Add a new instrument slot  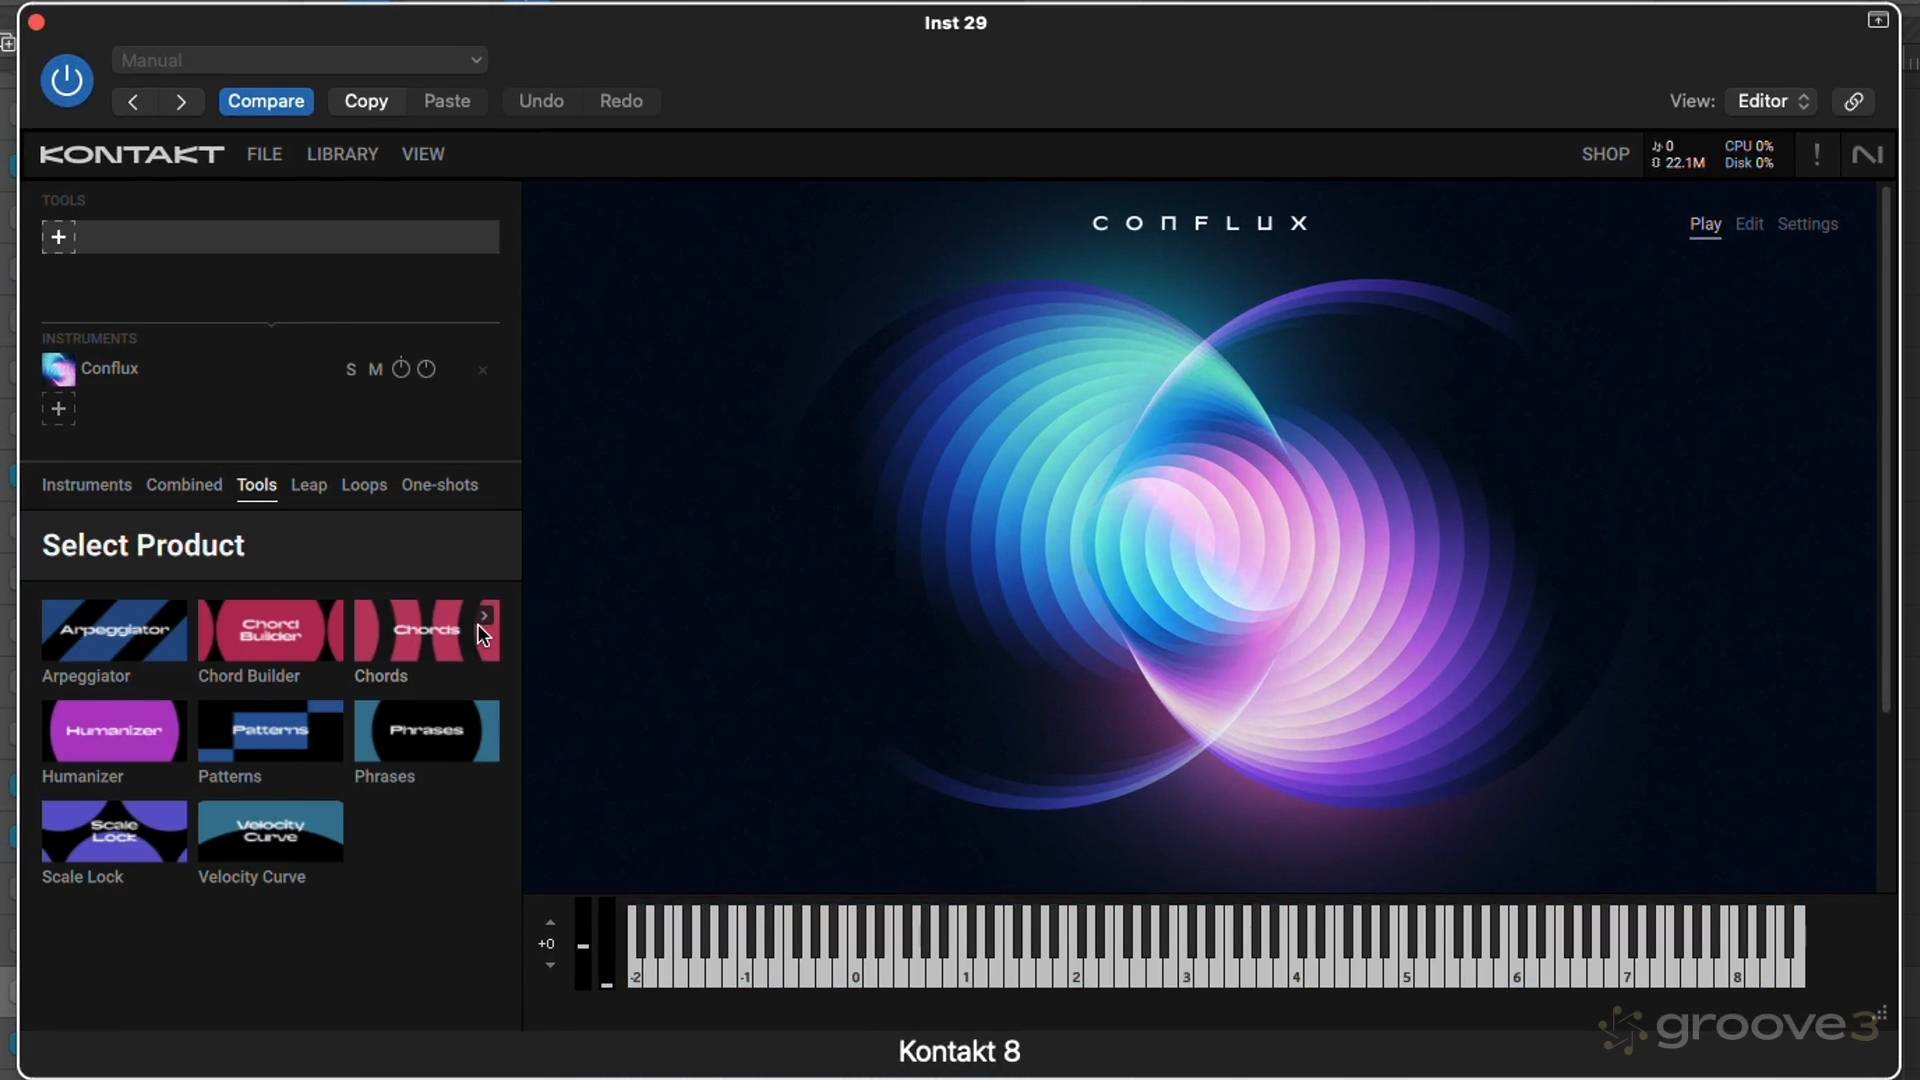(59, 409)
